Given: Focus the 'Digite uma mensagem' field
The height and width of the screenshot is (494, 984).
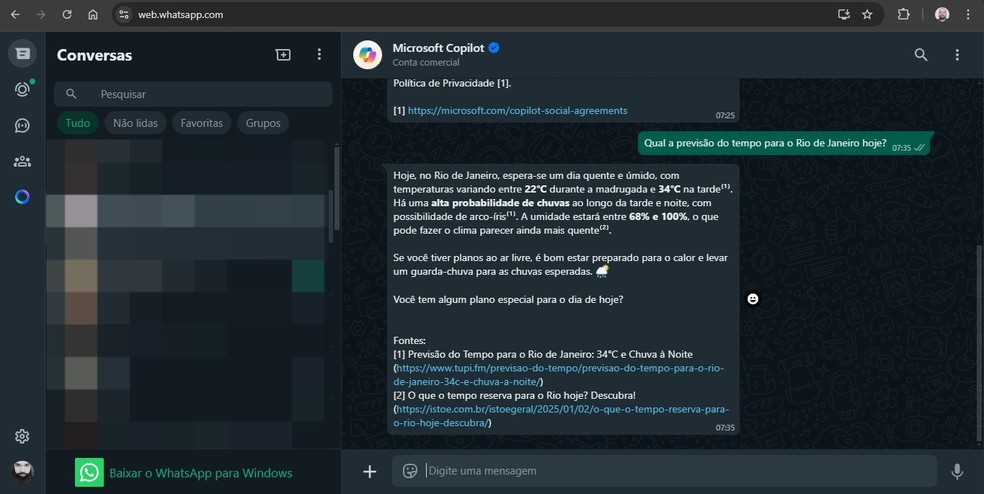Looking at the screenshot, I should 681,471.
